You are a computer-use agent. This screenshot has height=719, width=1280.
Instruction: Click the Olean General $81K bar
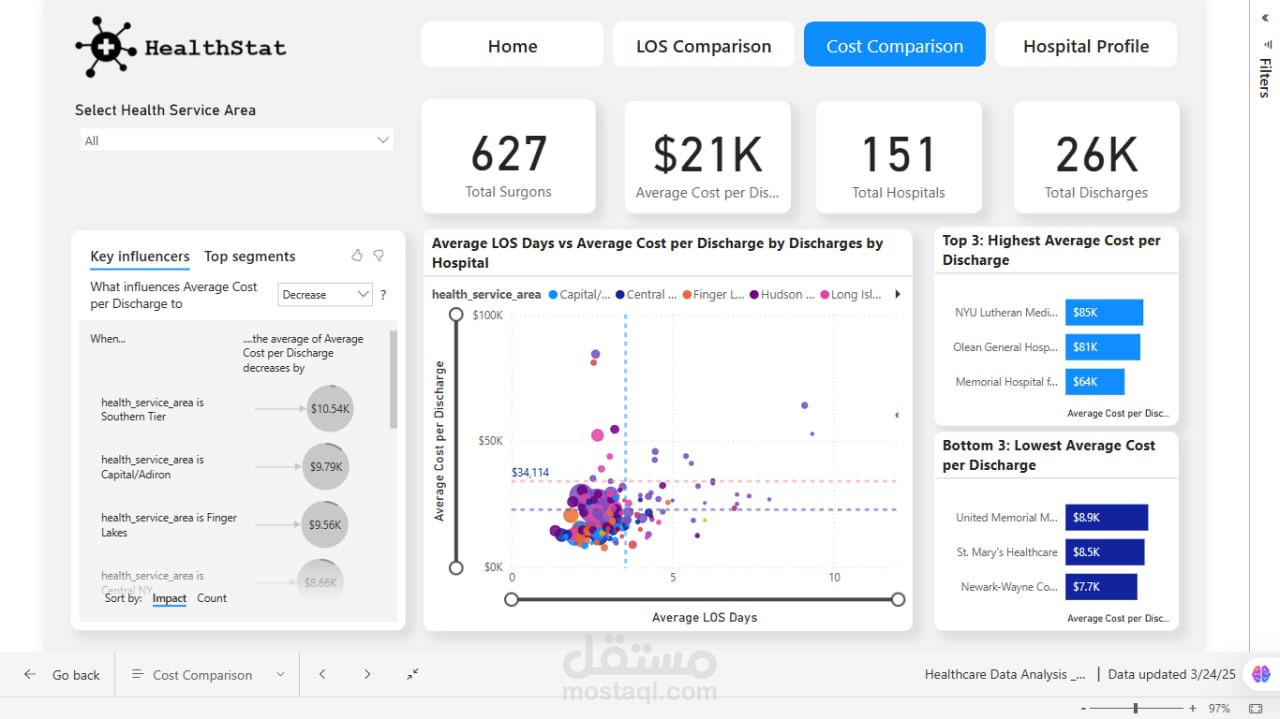click(1102, 347)
